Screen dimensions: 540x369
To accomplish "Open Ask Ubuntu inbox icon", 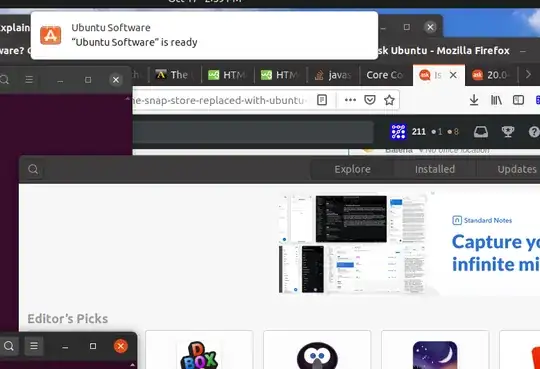I will coord(481,132).
